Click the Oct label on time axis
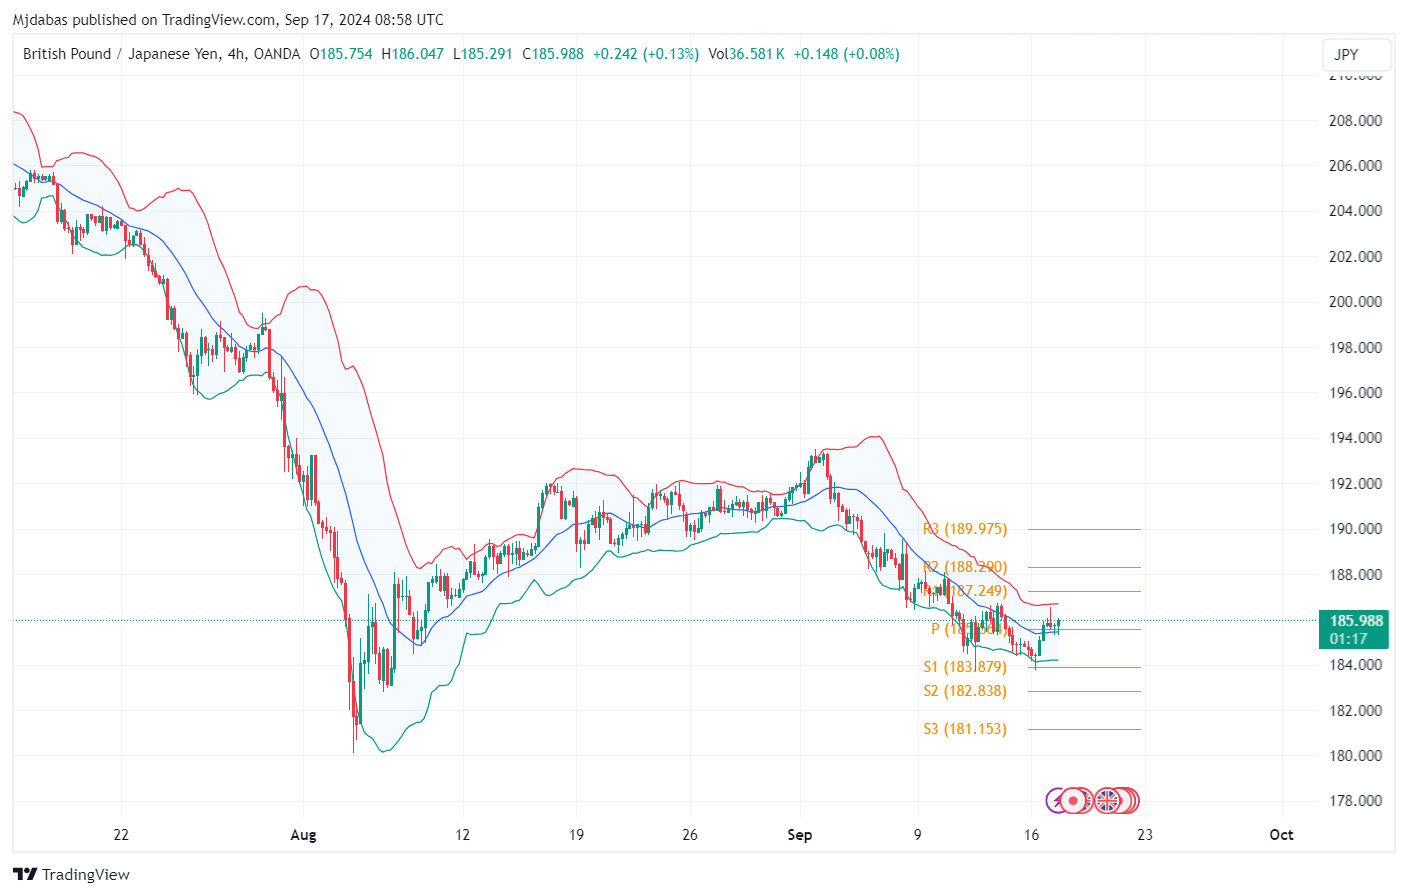Screen dimensions: 1408x896 (1281, 835)
